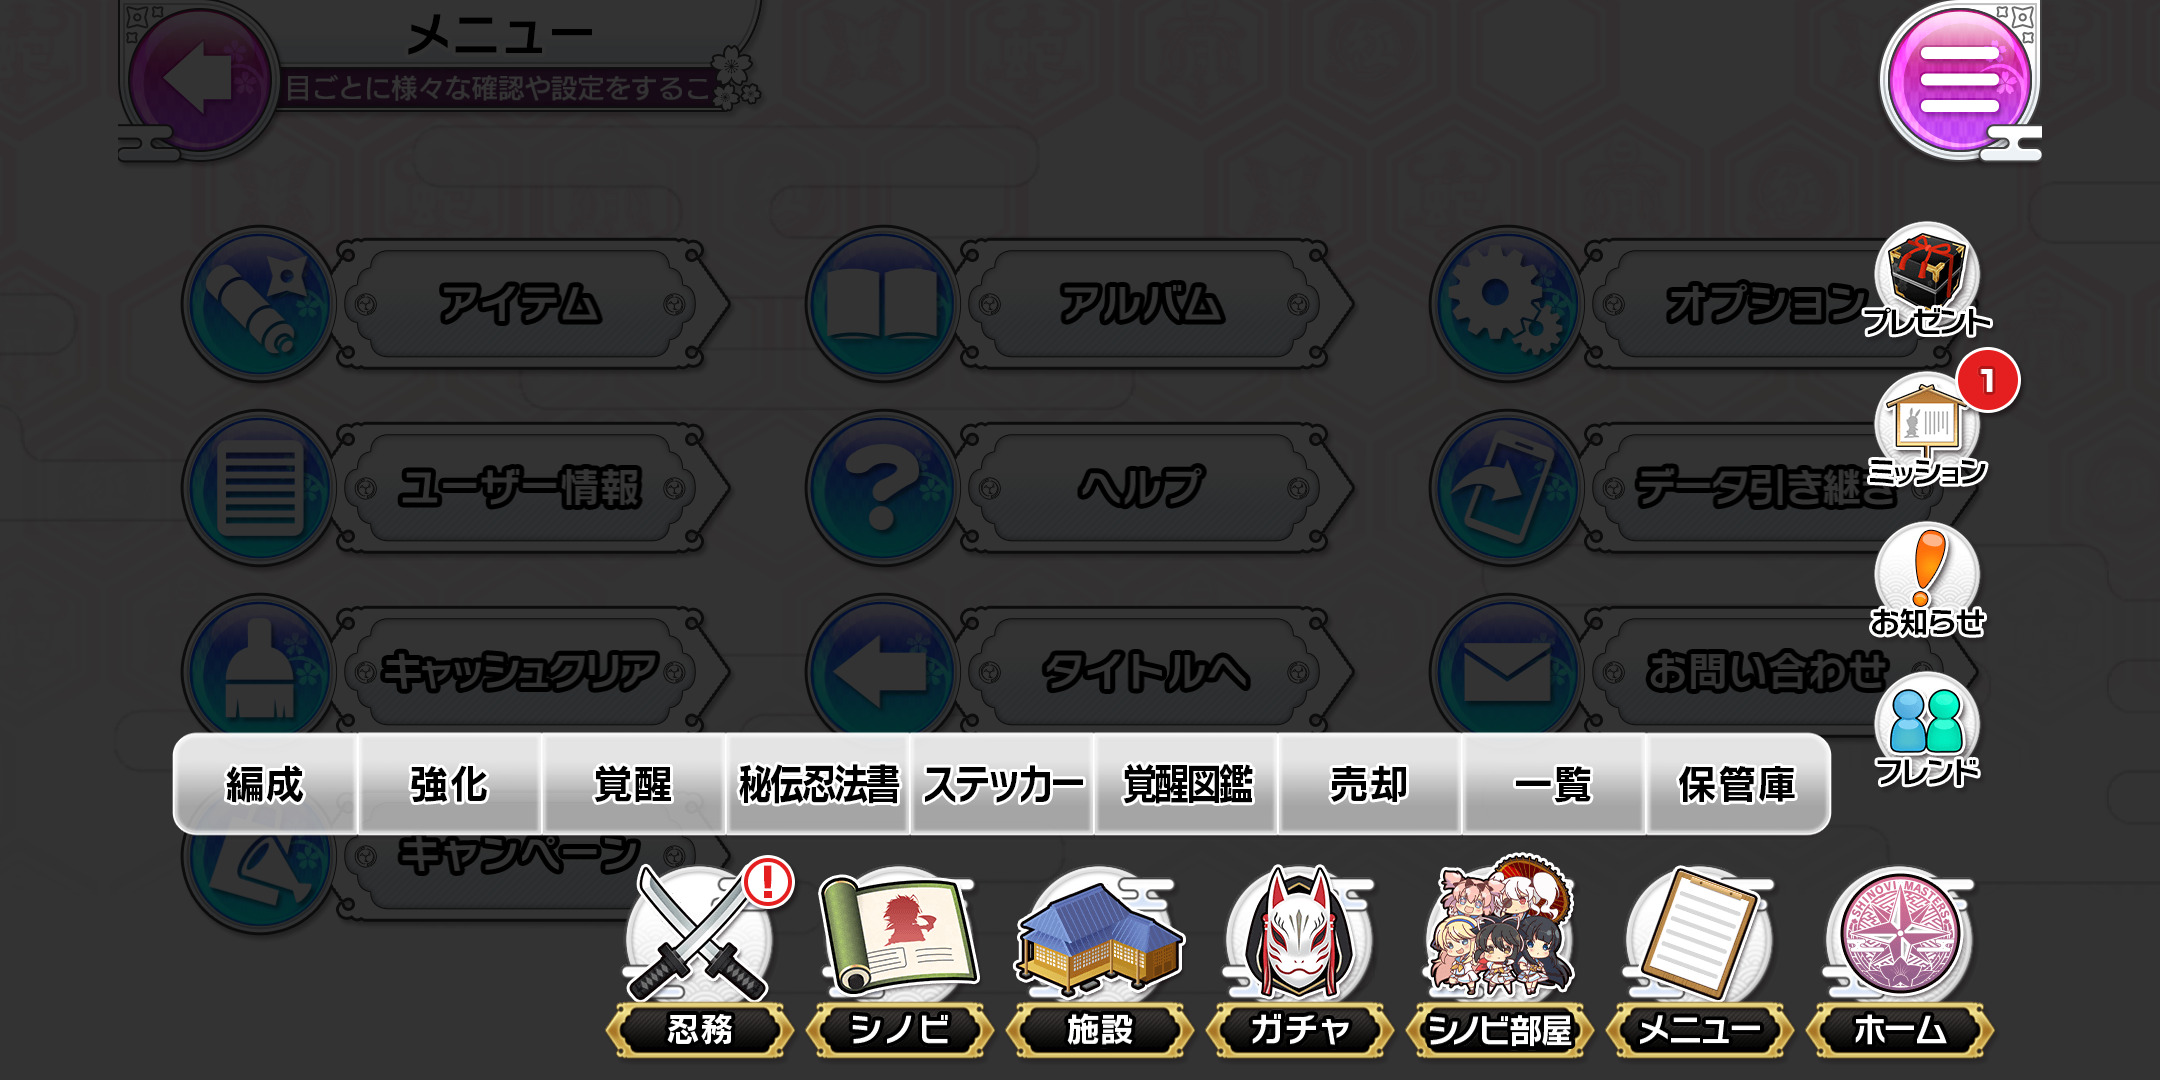The height and width of the screenshot is (1080, 2160).
Task: Select the 編成 submenu tab
Action: [265, 784]
